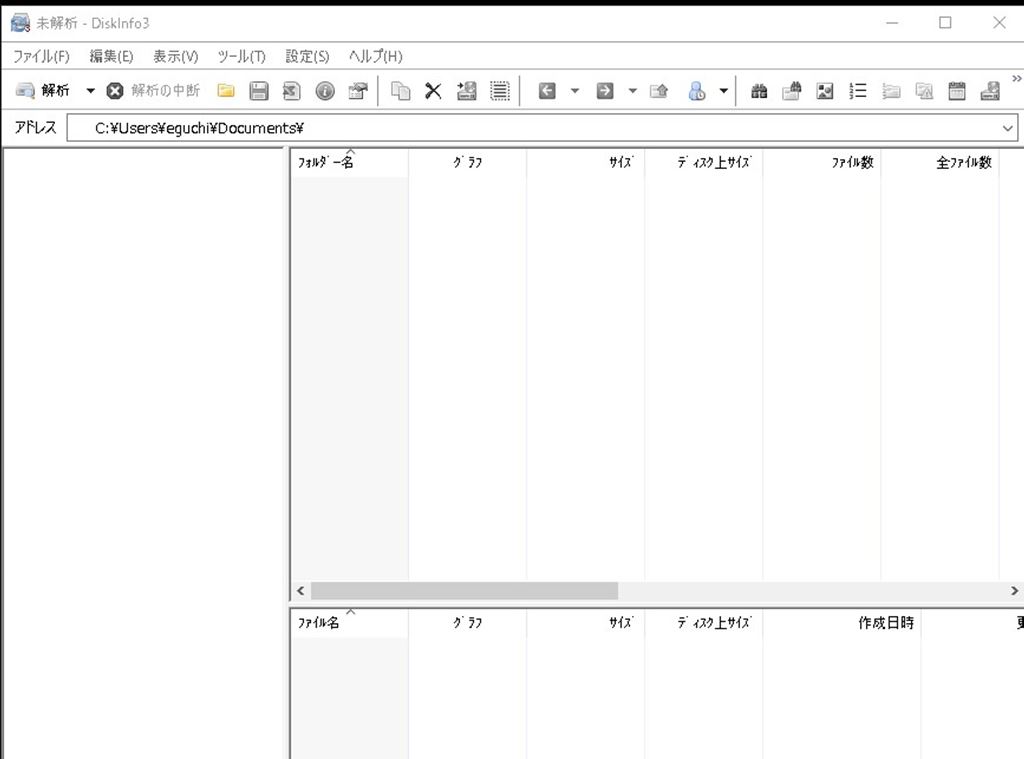The image size is (1024, 759).
Task: Expand the address path combo box
Action: pos(1007,128)
